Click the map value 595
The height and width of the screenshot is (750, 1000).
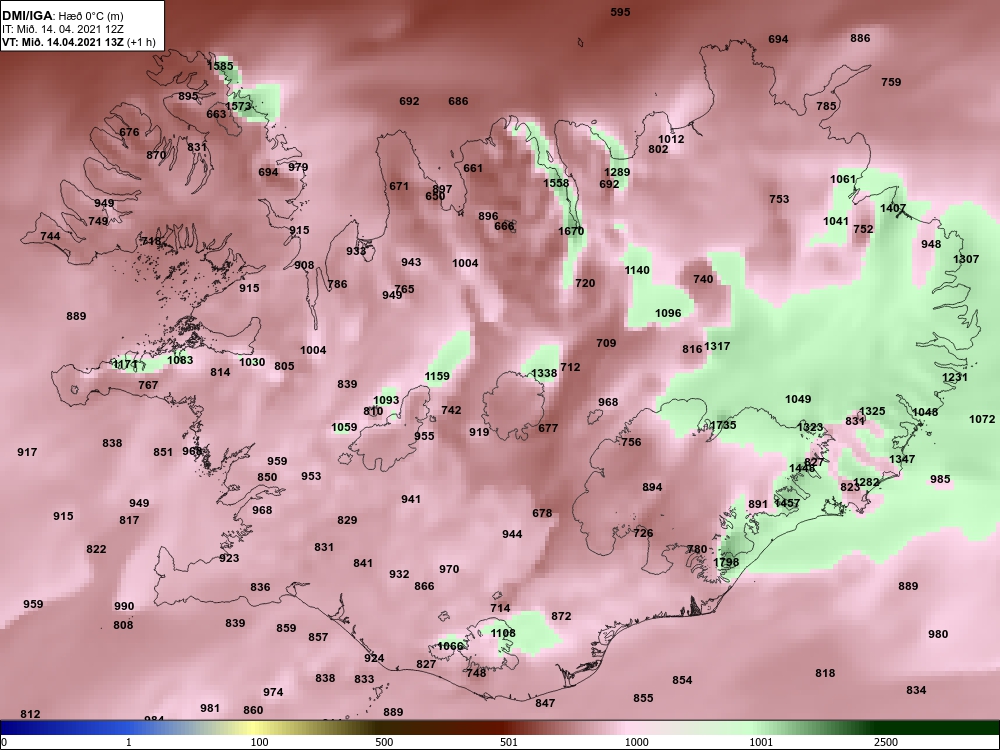[x=620, y=12]
